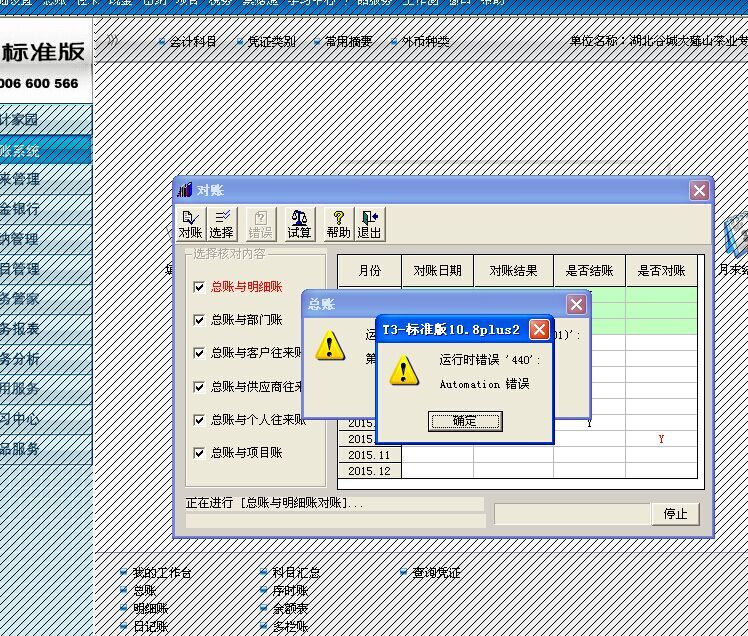Click the status text 正在进行 总账与明细账对账
The height and width of the screenshot is (636, 748).
click(275, 503)
